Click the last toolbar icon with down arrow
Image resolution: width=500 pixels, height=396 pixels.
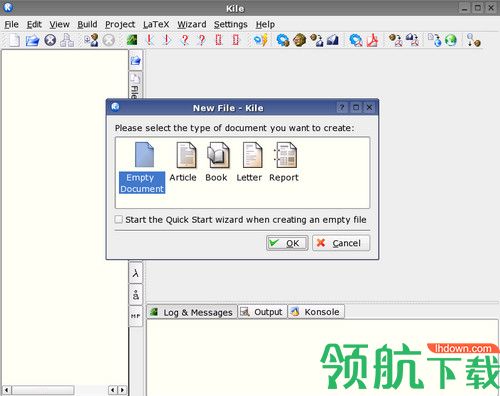point(473,40)
